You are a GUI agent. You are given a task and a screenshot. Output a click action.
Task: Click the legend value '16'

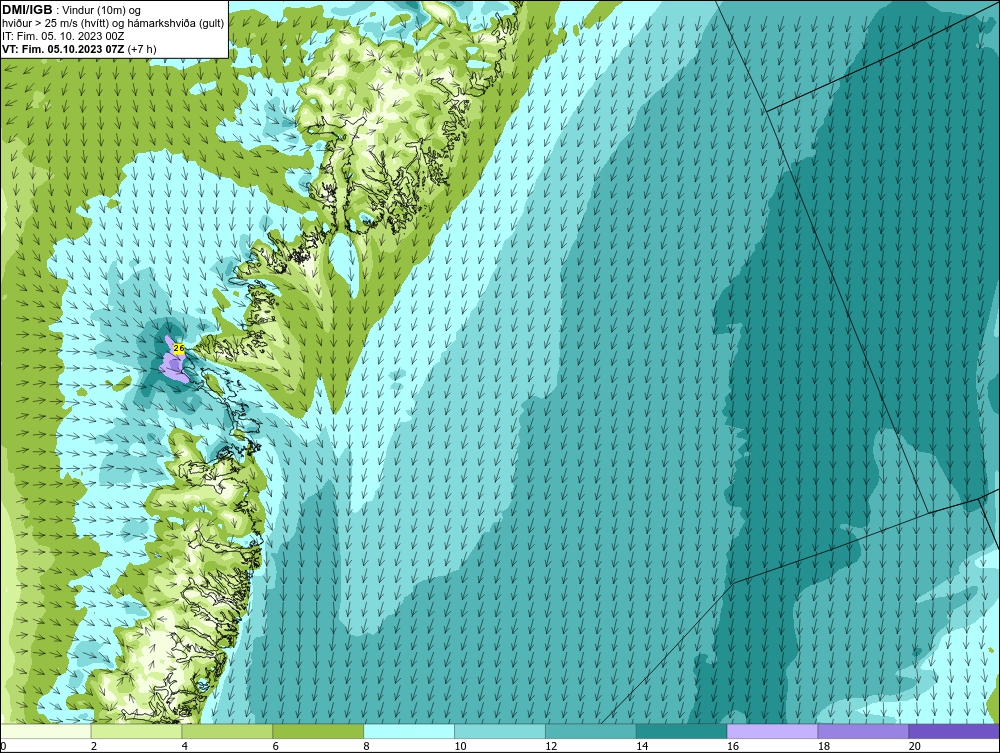coord(733,746)
